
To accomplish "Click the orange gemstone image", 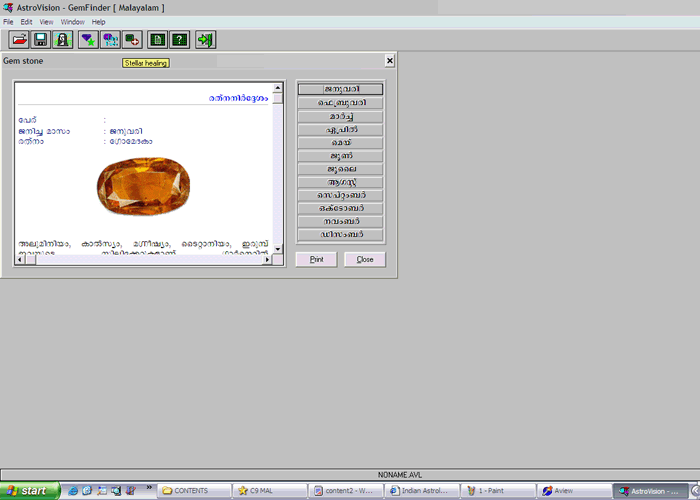I will (x=143, y=186).
